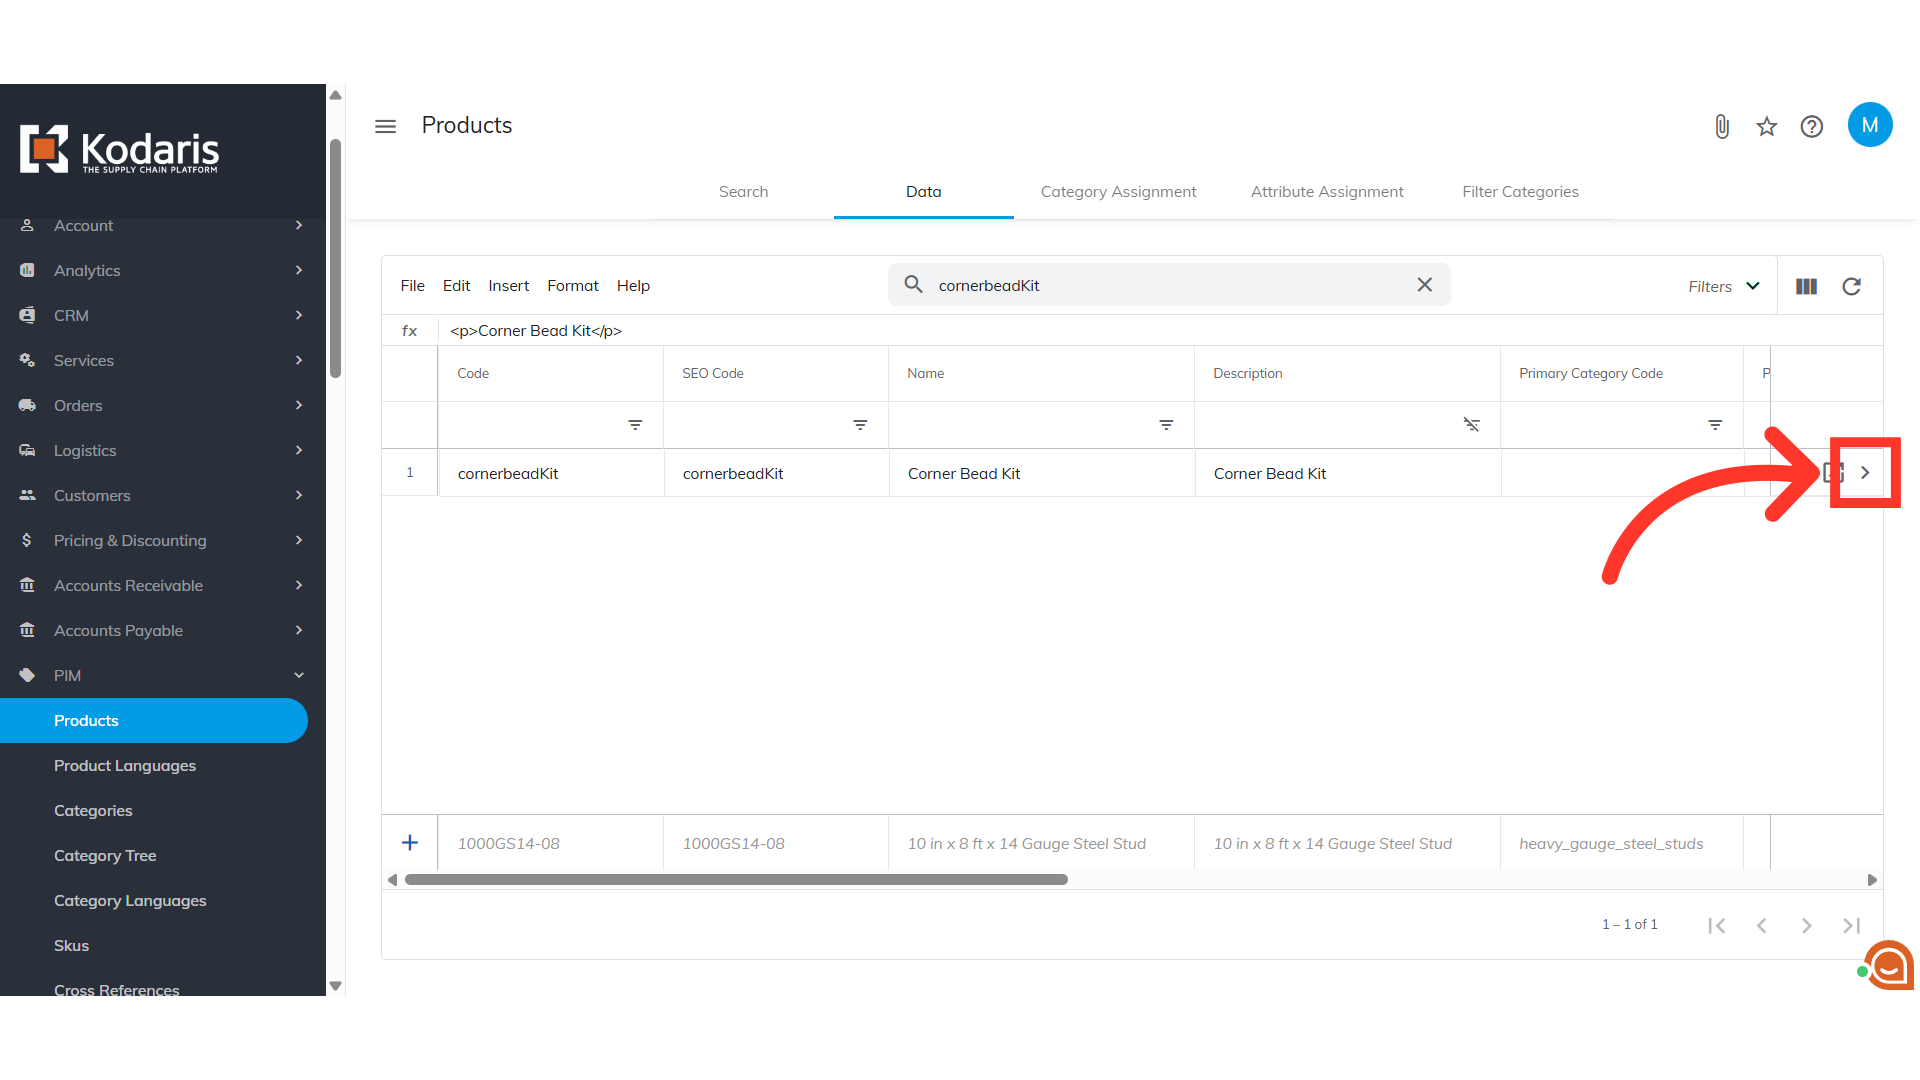Toggle the Code column filter icon
The height and width of the screenshot is (1080, 1920).
coord(635,425)
